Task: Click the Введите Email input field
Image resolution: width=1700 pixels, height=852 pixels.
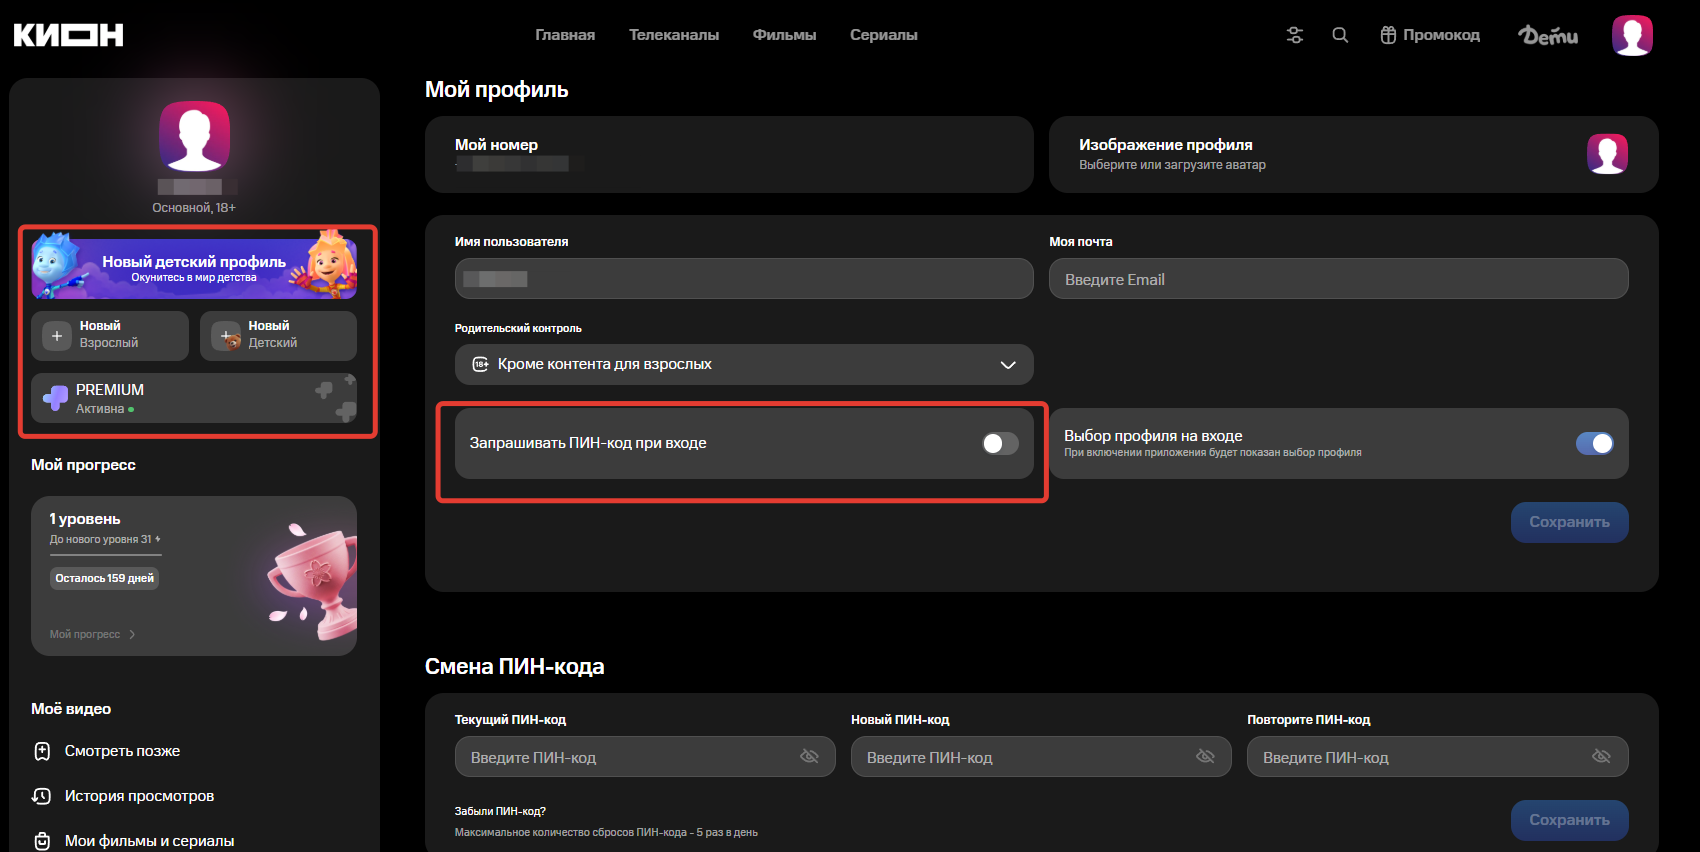Action: tap(1337, 279)
